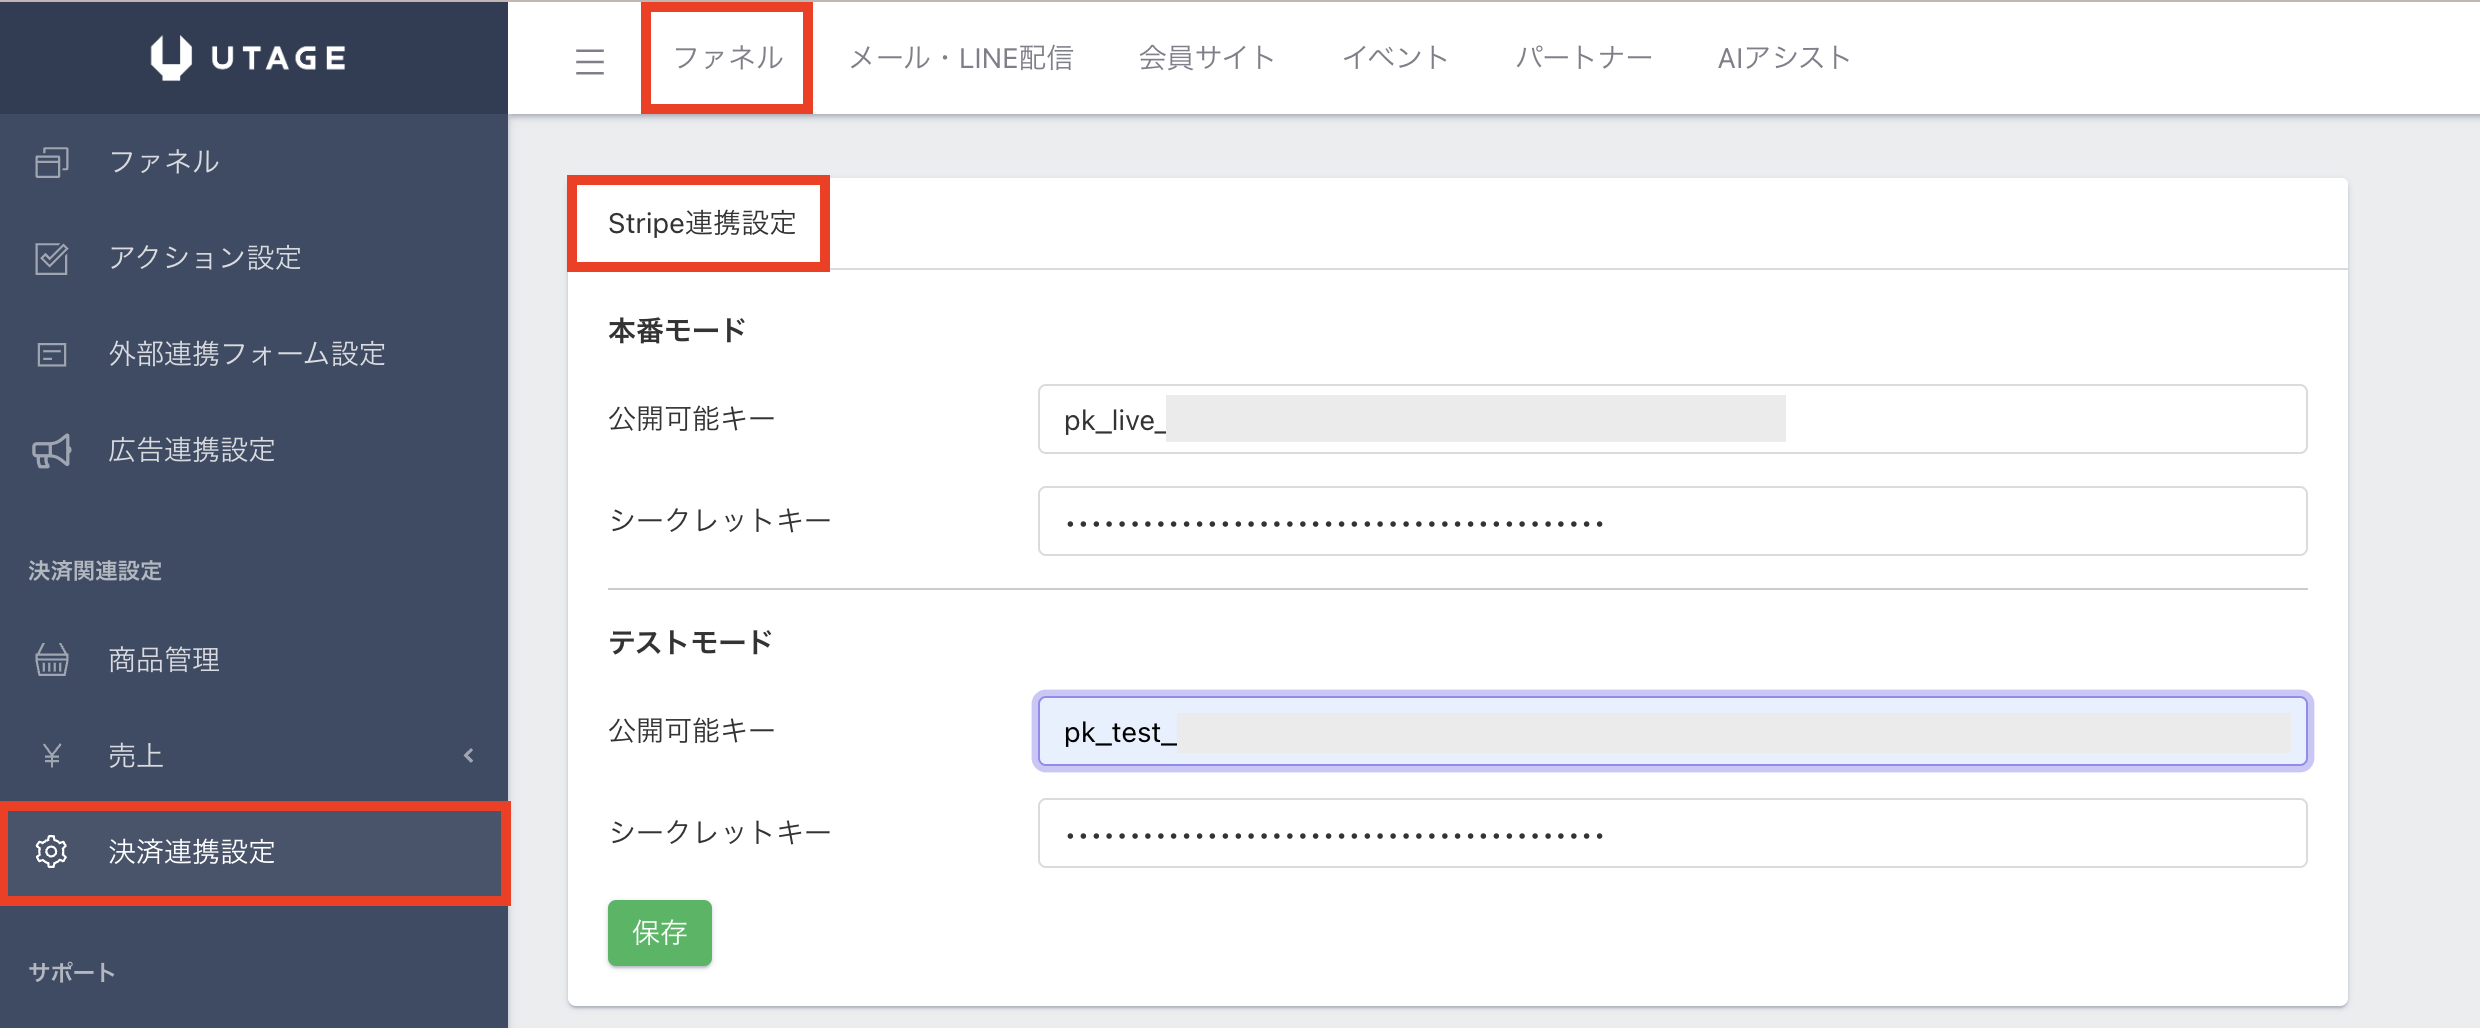Click the action settings checkbox icon
Image resolution: width=2480 pixels, height=1028 pixels.
[x=52, y=258]
